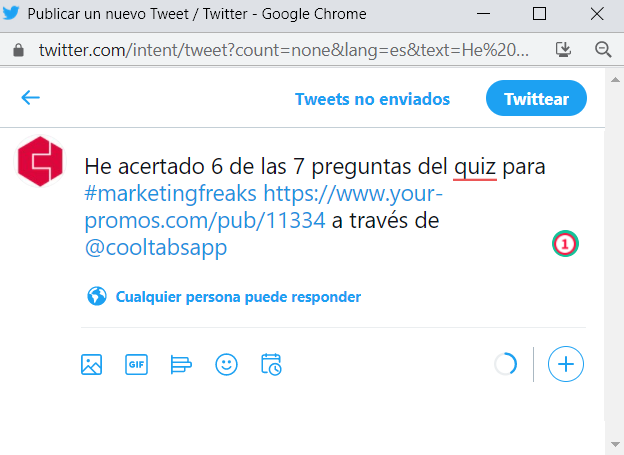Viewport: 624px width, 455px height.
Task: Open the emoji picker
Action: coord(226,364)
